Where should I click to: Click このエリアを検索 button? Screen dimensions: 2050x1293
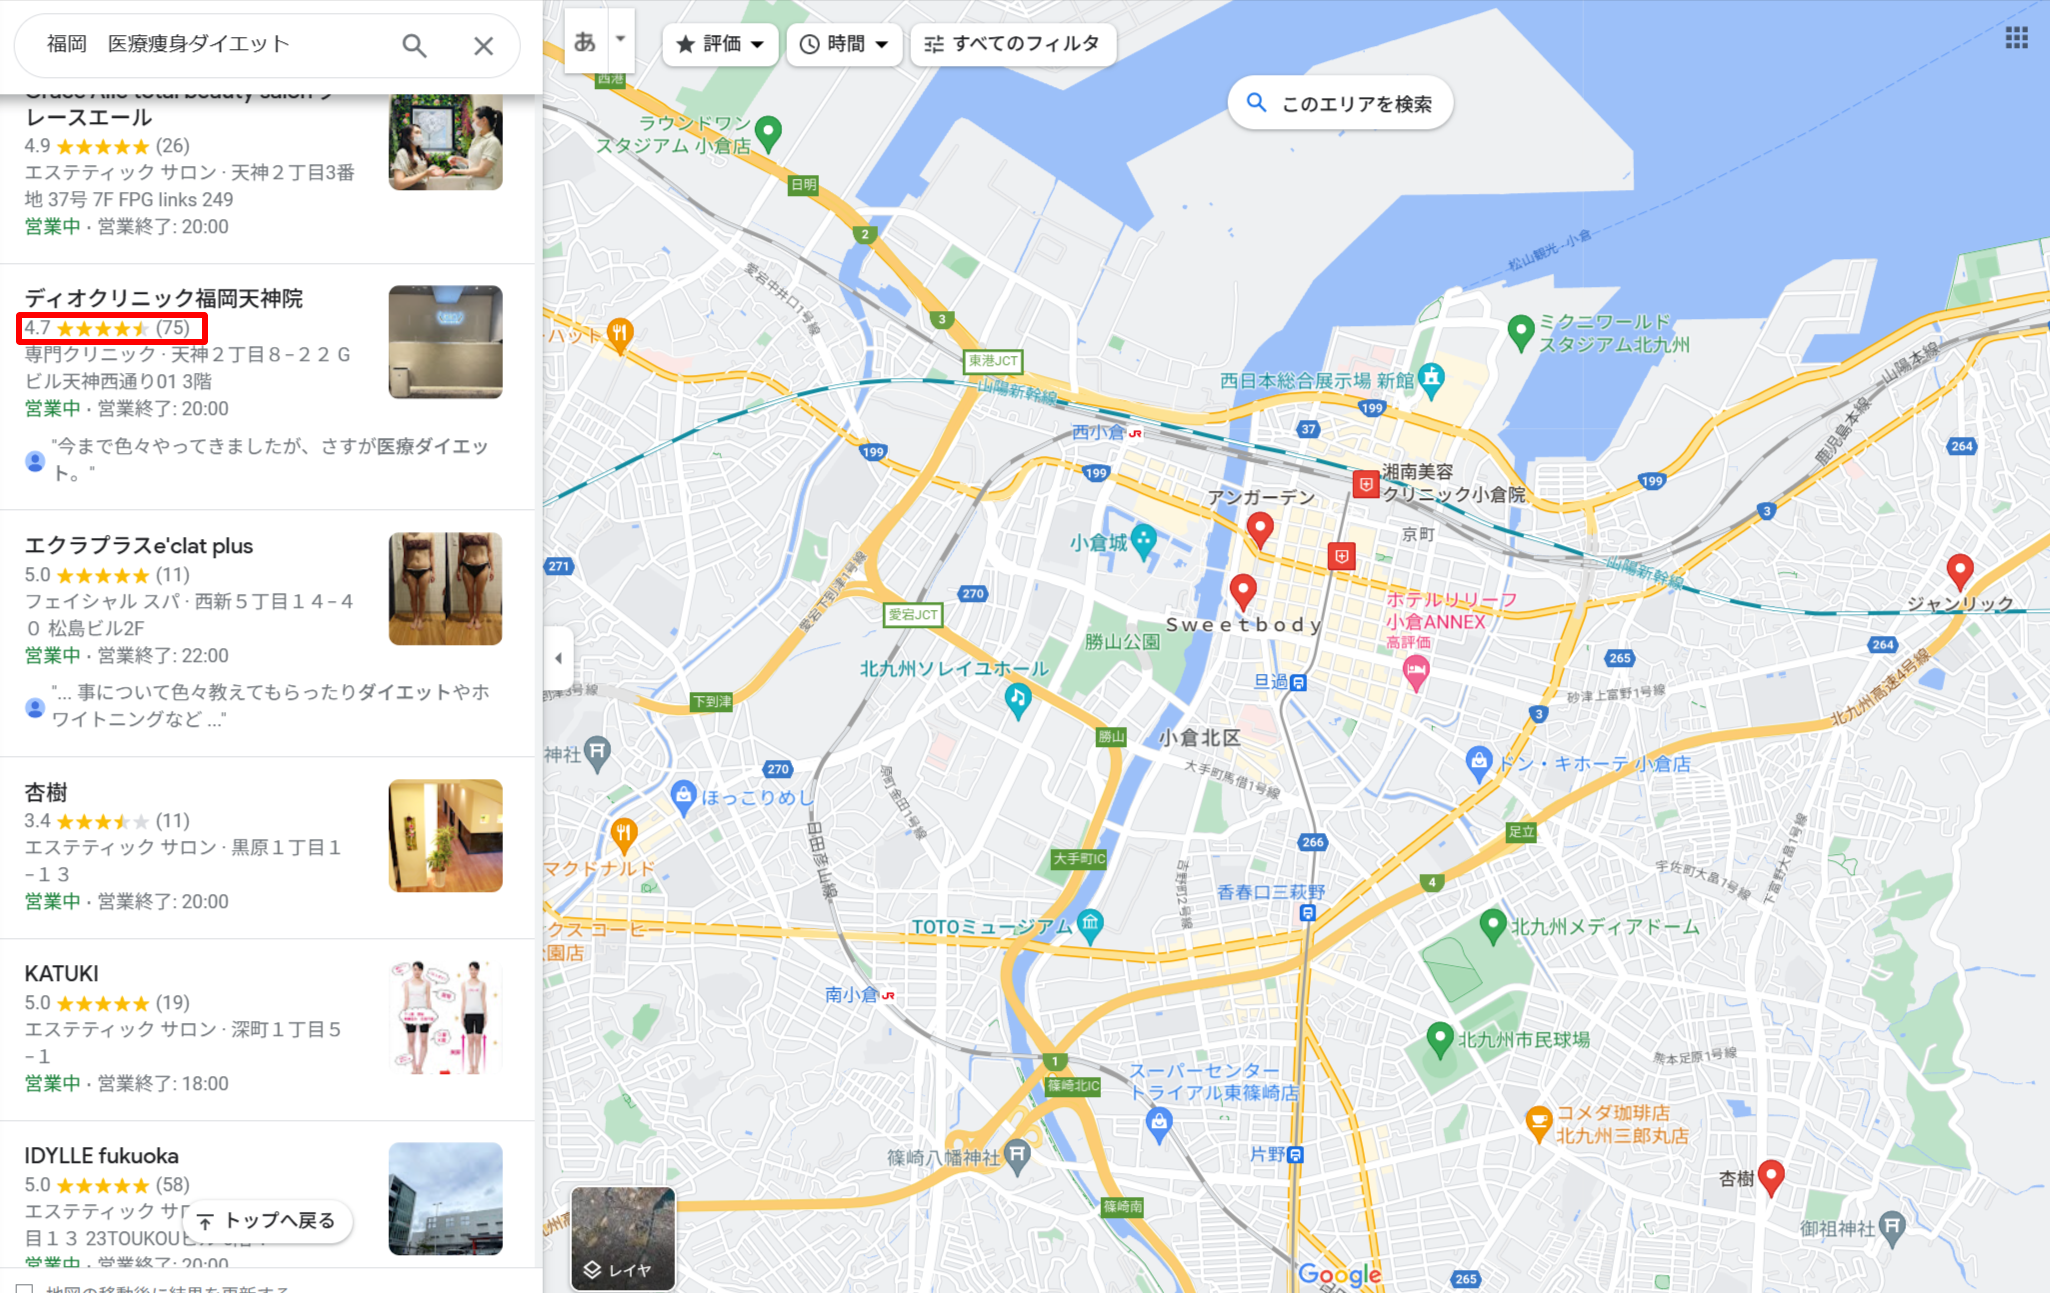click(1339, 103)
